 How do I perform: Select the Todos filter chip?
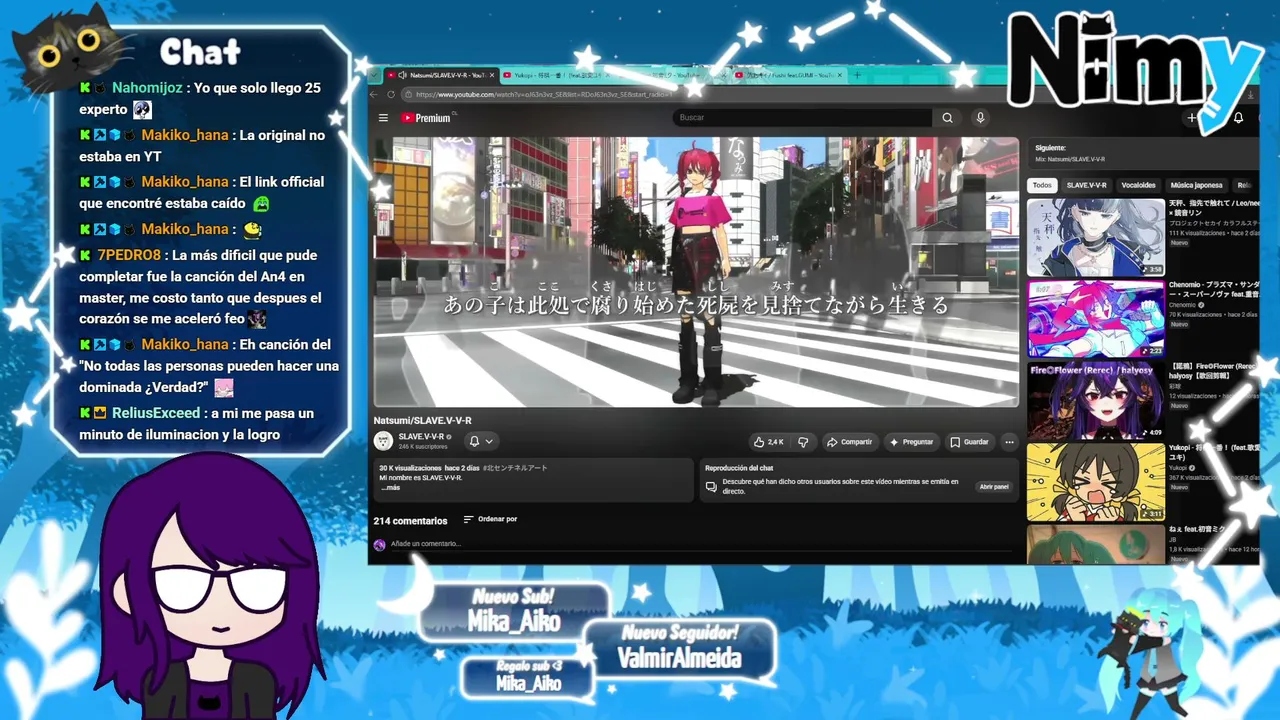tap(1042, 185)
